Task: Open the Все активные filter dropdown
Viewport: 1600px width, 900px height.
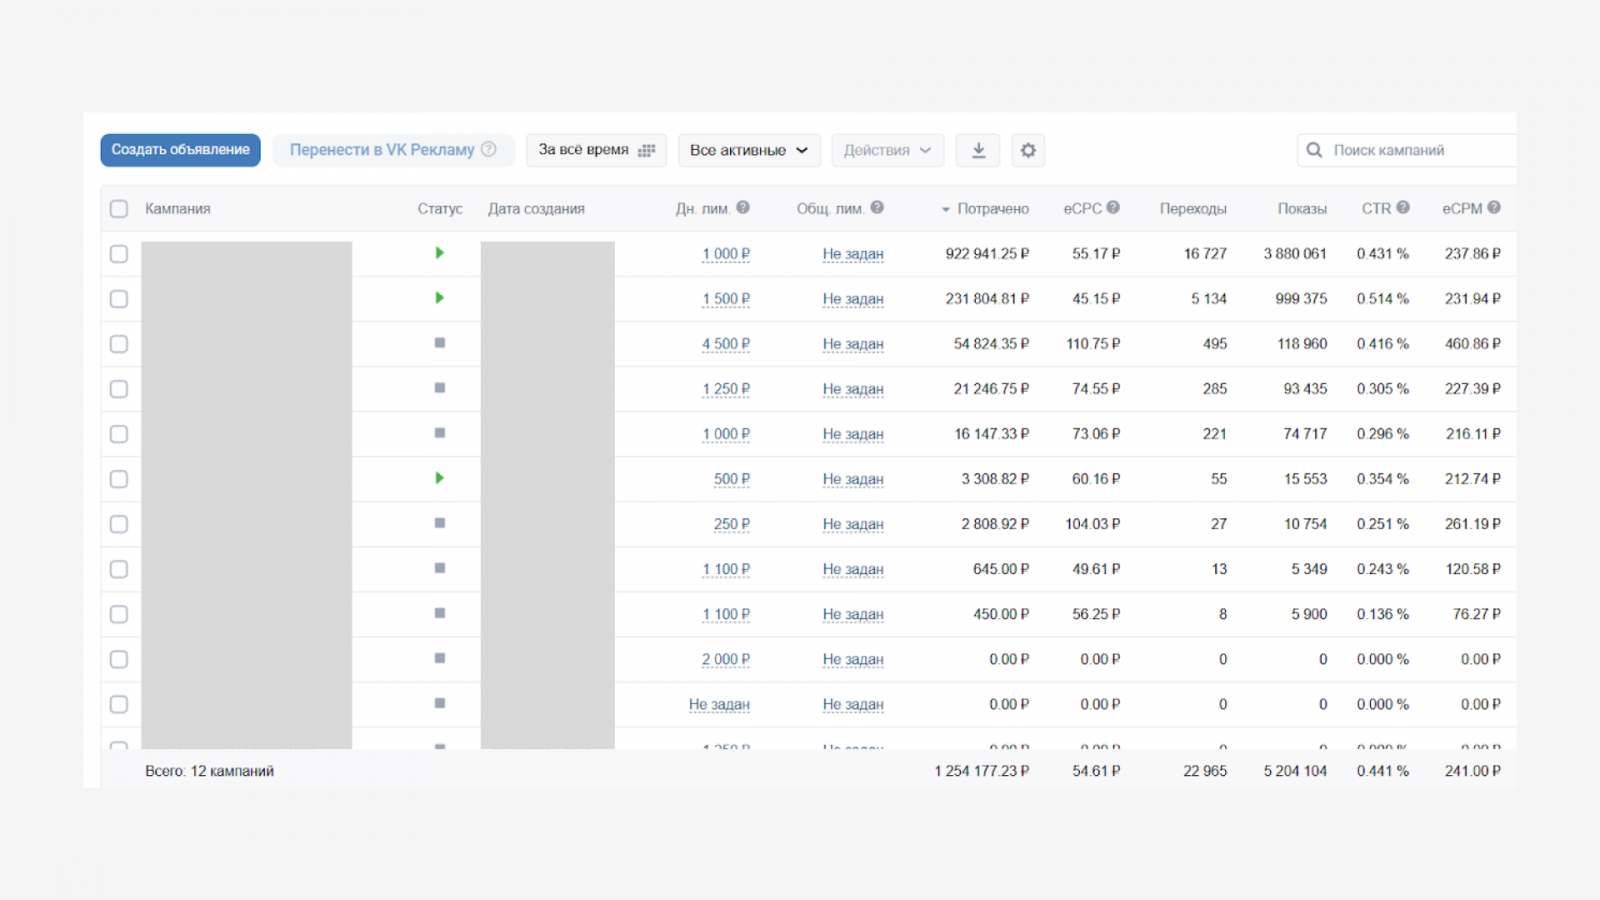Action: (x=749, y=150)
